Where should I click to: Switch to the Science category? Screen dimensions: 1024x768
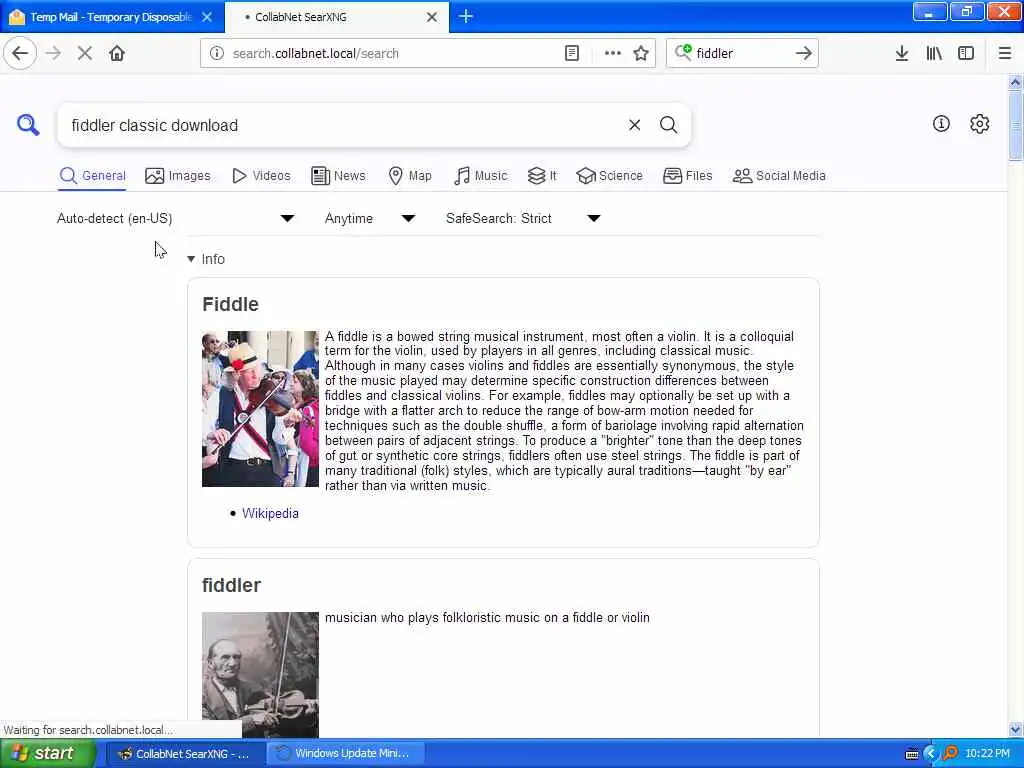[x=609, y=176]
